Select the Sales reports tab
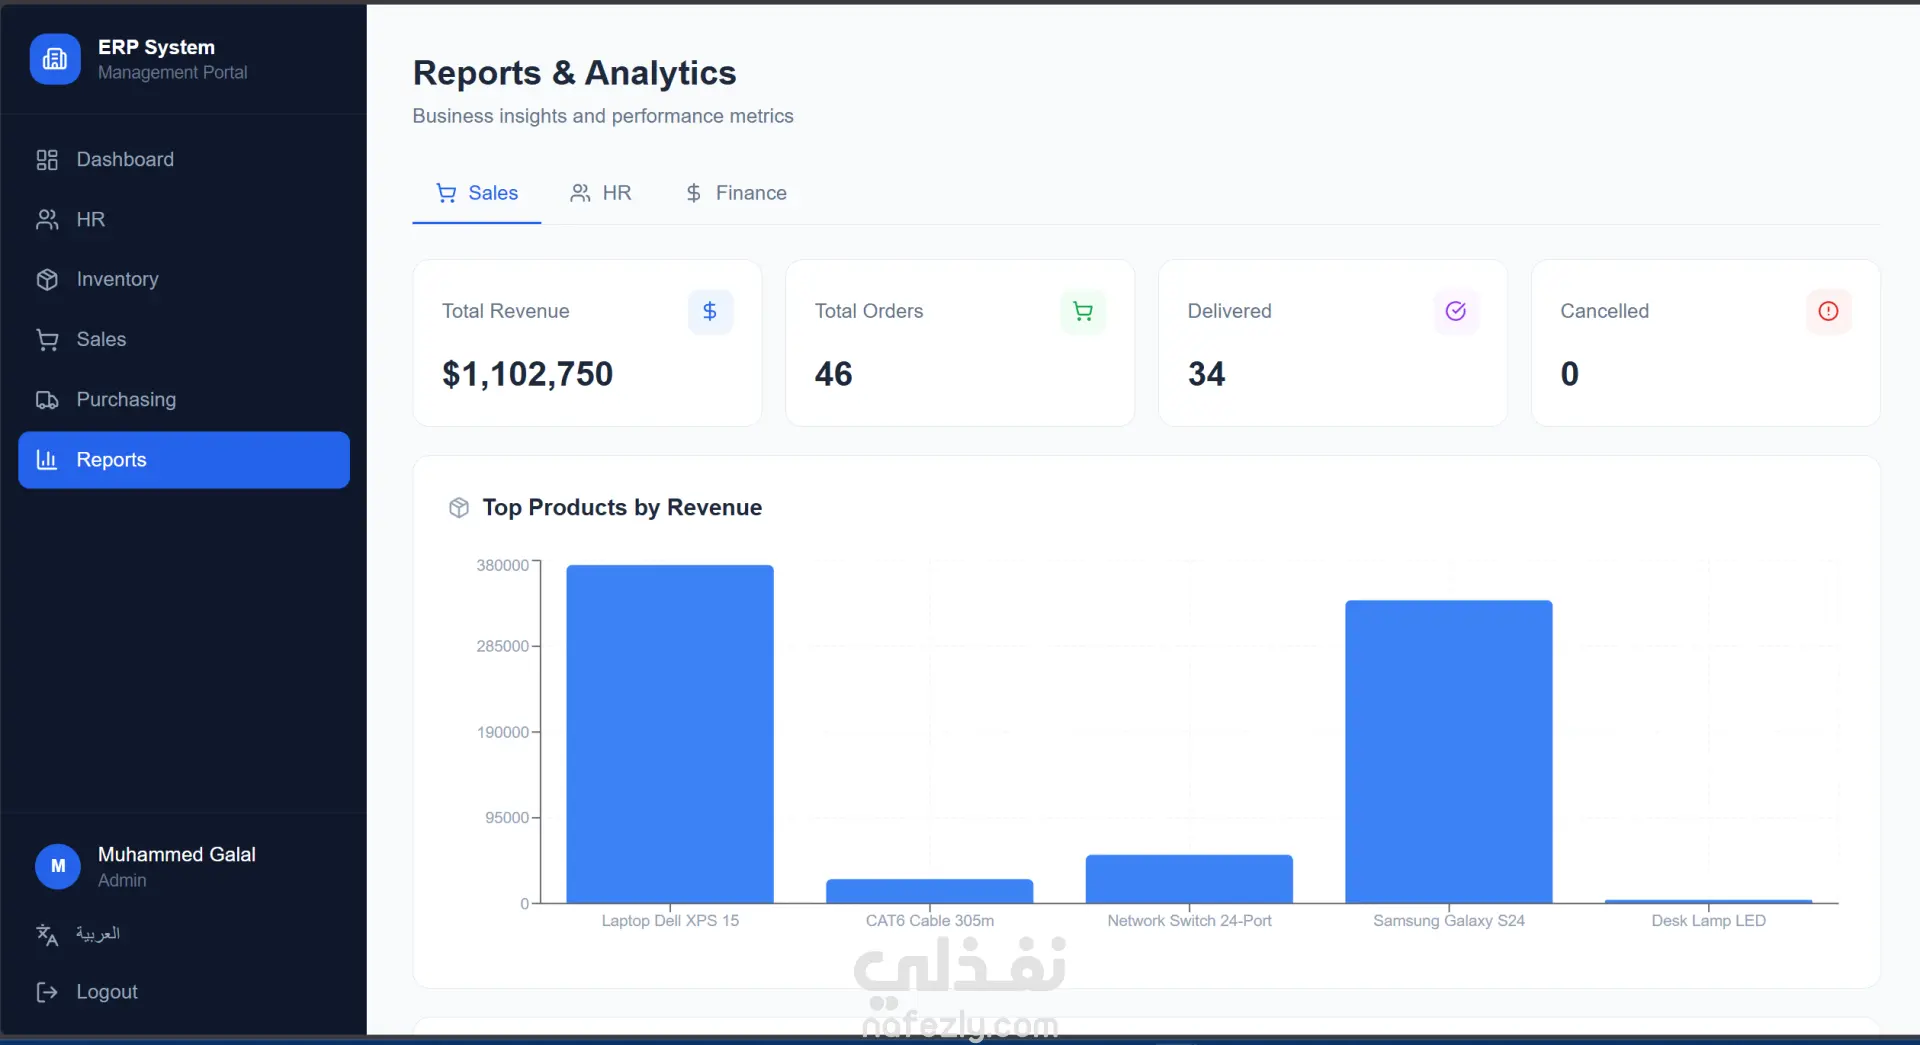1920x1045 pixels. (x=477, y=193)
